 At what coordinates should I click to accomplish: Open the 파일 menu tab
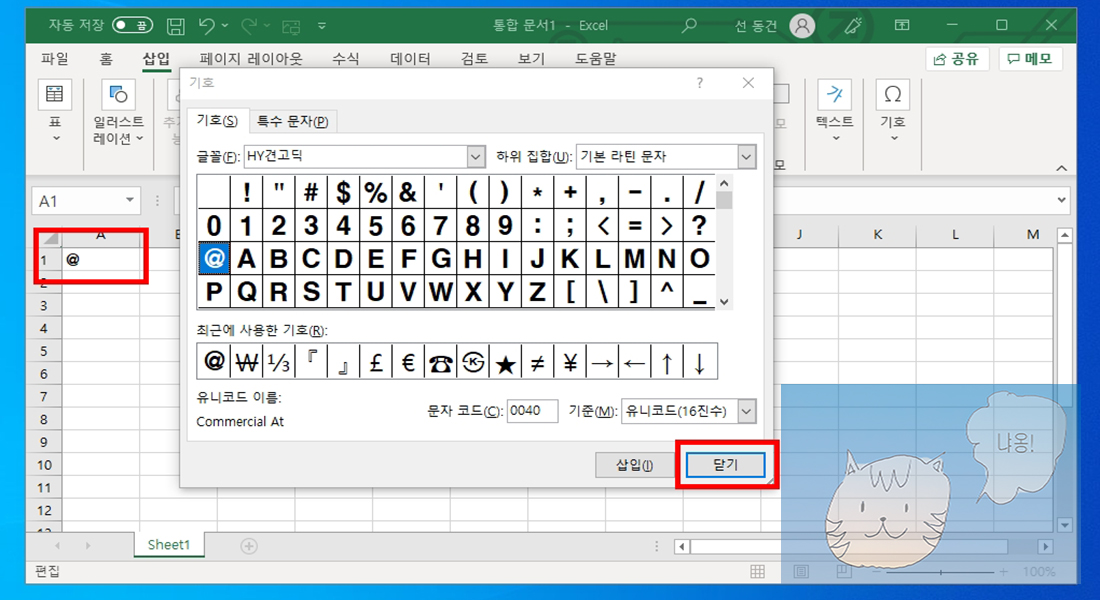pos(55,59)
